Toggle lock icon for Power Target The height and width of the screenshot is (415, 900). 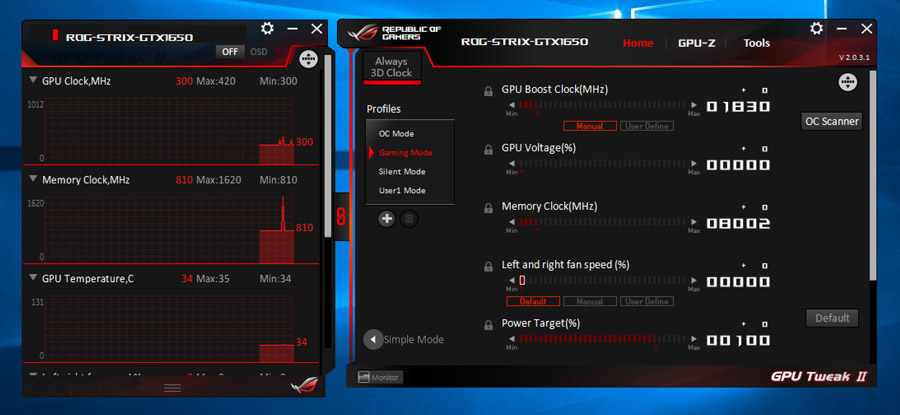(x=488, y=325)
